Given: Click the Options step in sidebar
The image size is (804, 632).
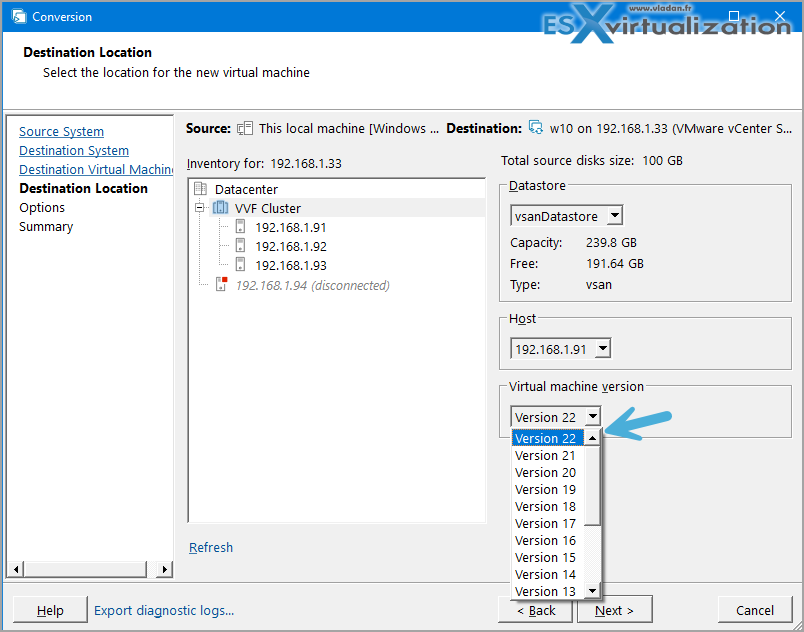Looking at the screenshot, I should click(x=42, y=207).
